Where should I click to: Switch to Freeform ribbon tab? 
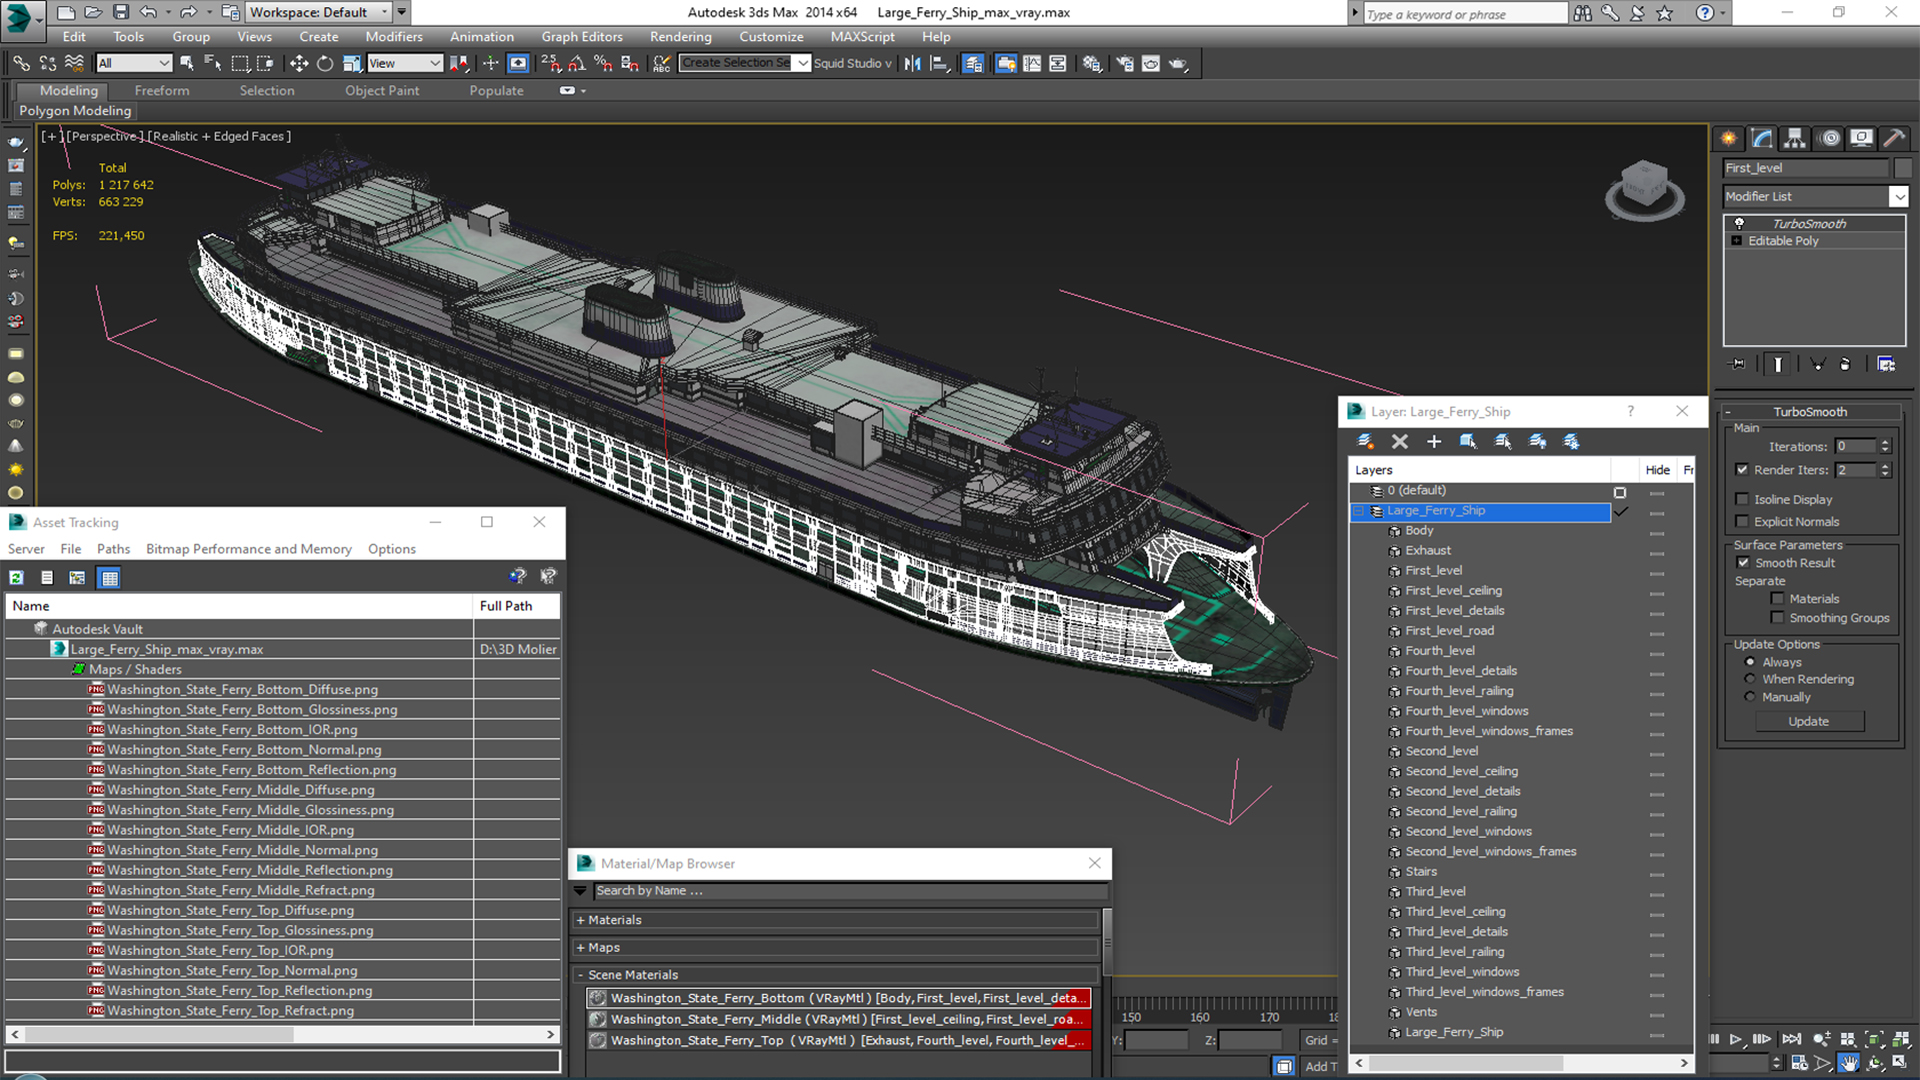pos(162,90)
